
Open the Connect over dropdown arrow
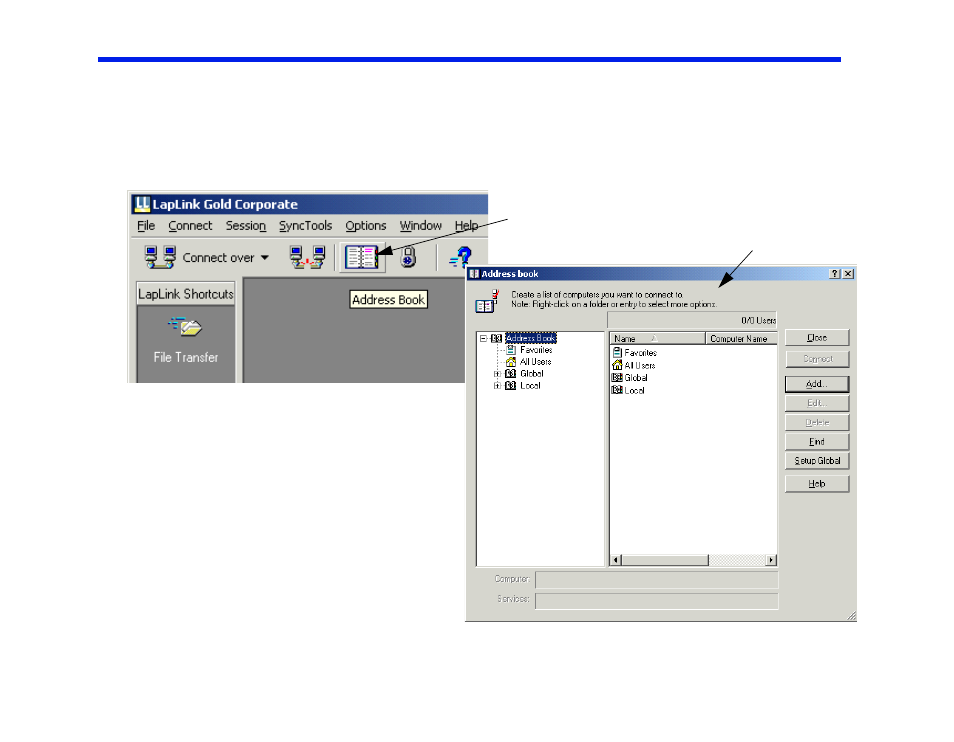coord(265,258)
